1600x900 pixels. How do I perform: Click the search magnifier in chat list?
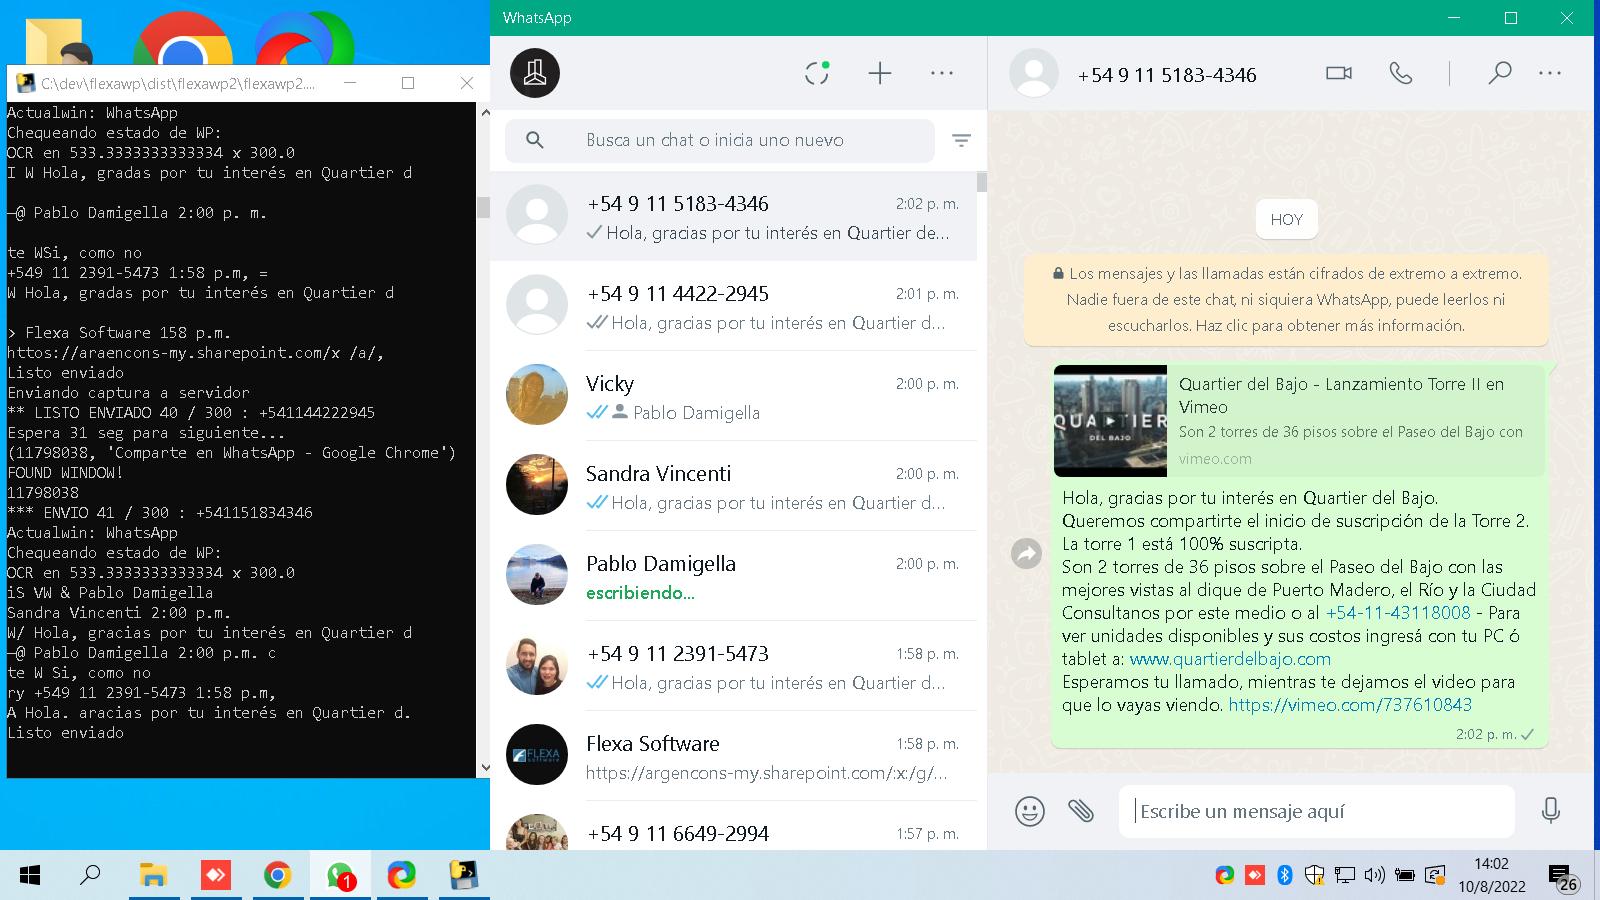coord(535,140)
